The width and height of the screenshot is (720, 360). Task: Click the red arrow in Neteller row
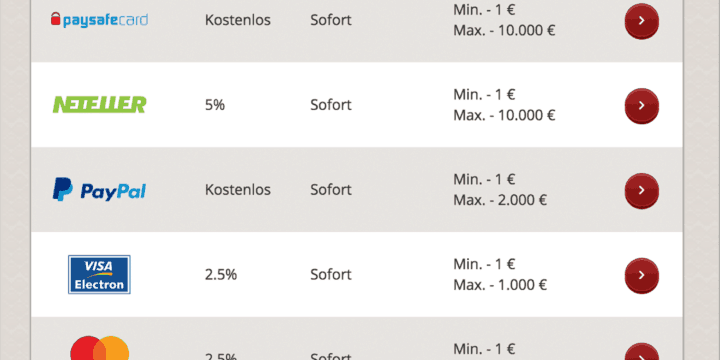click(x=641, y=106)
